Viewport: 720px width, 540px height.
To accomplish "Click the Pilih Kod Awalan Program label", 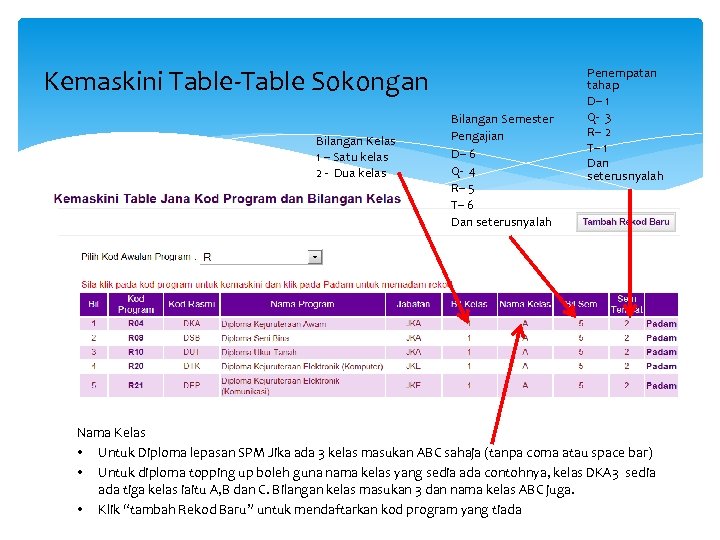I will (x=138, y=257).
